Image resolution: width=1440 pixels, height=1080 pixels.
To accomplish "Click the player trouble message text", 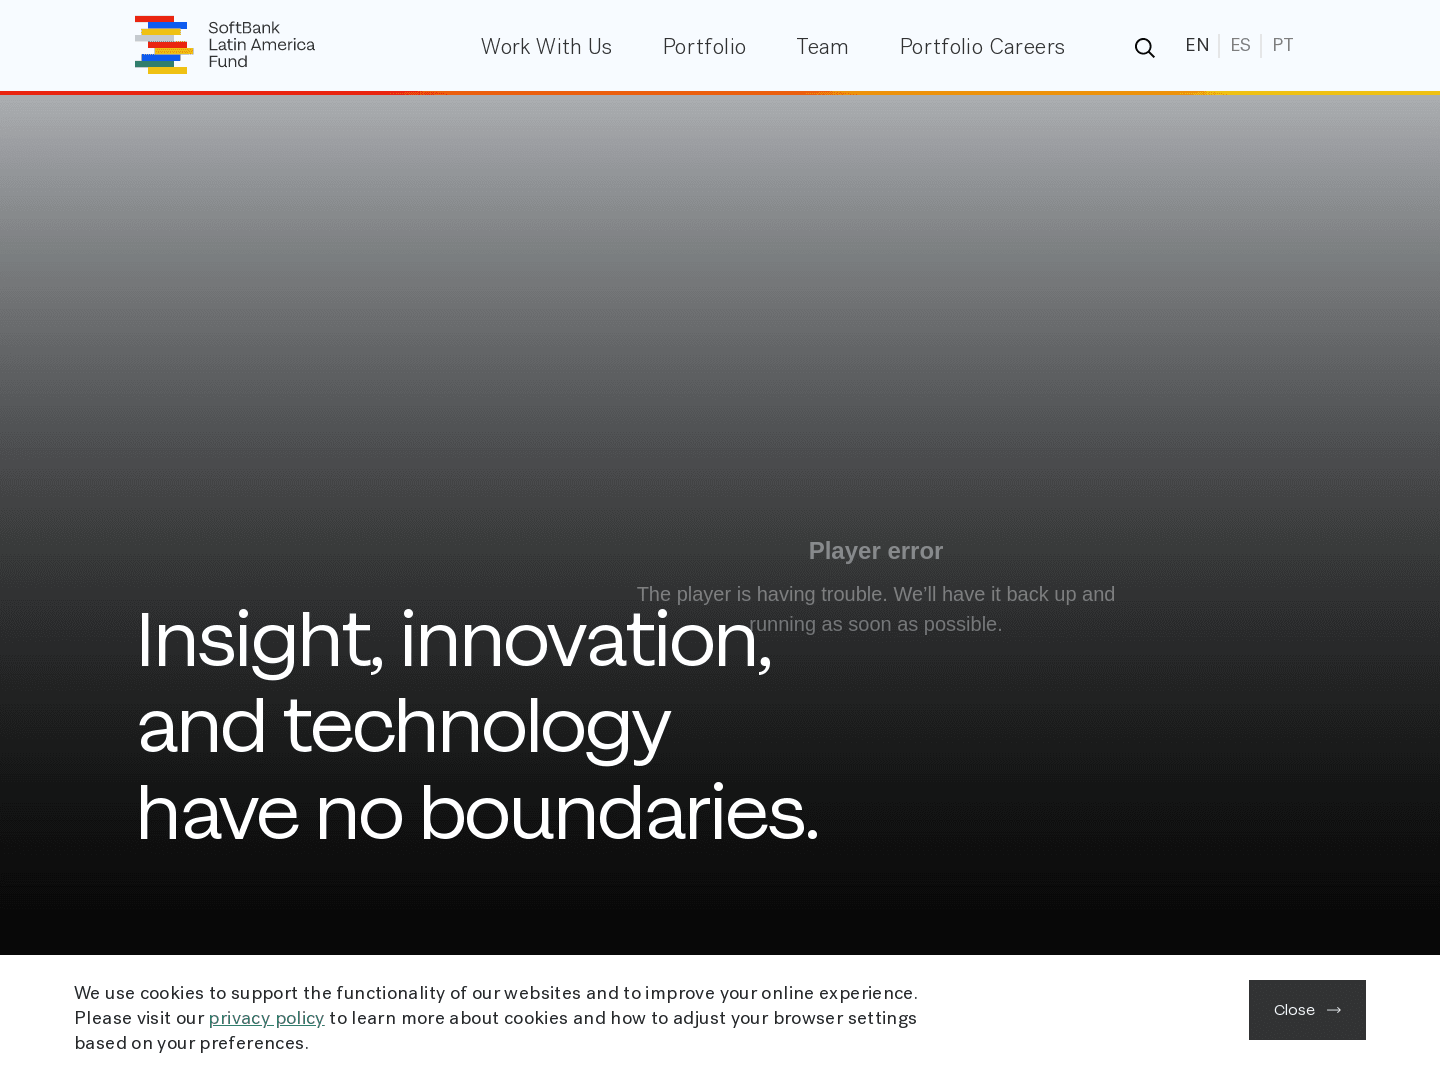I will click(x=875, y=595).
